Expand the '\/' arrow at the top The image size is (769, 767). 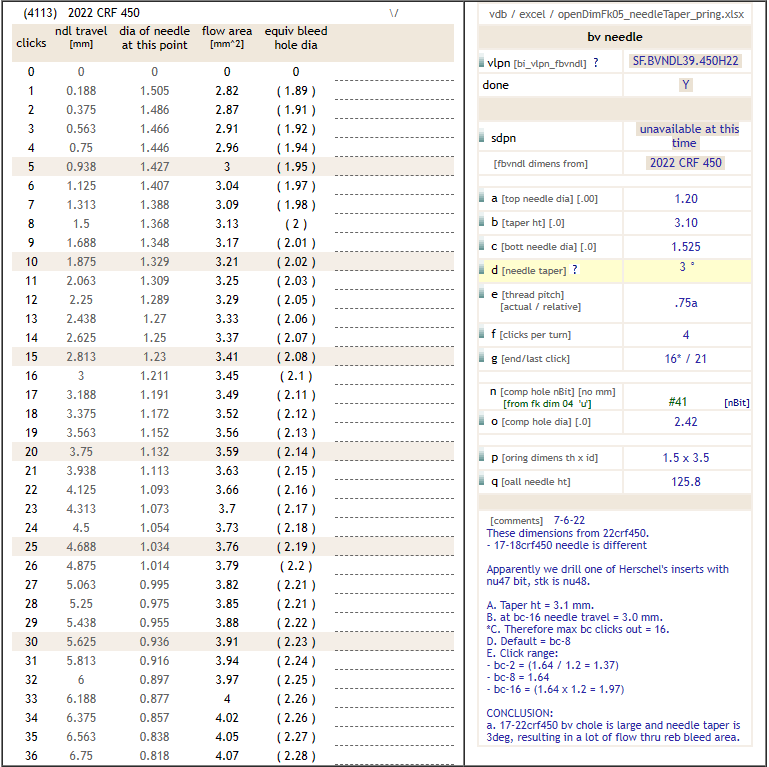click(395, 13)
